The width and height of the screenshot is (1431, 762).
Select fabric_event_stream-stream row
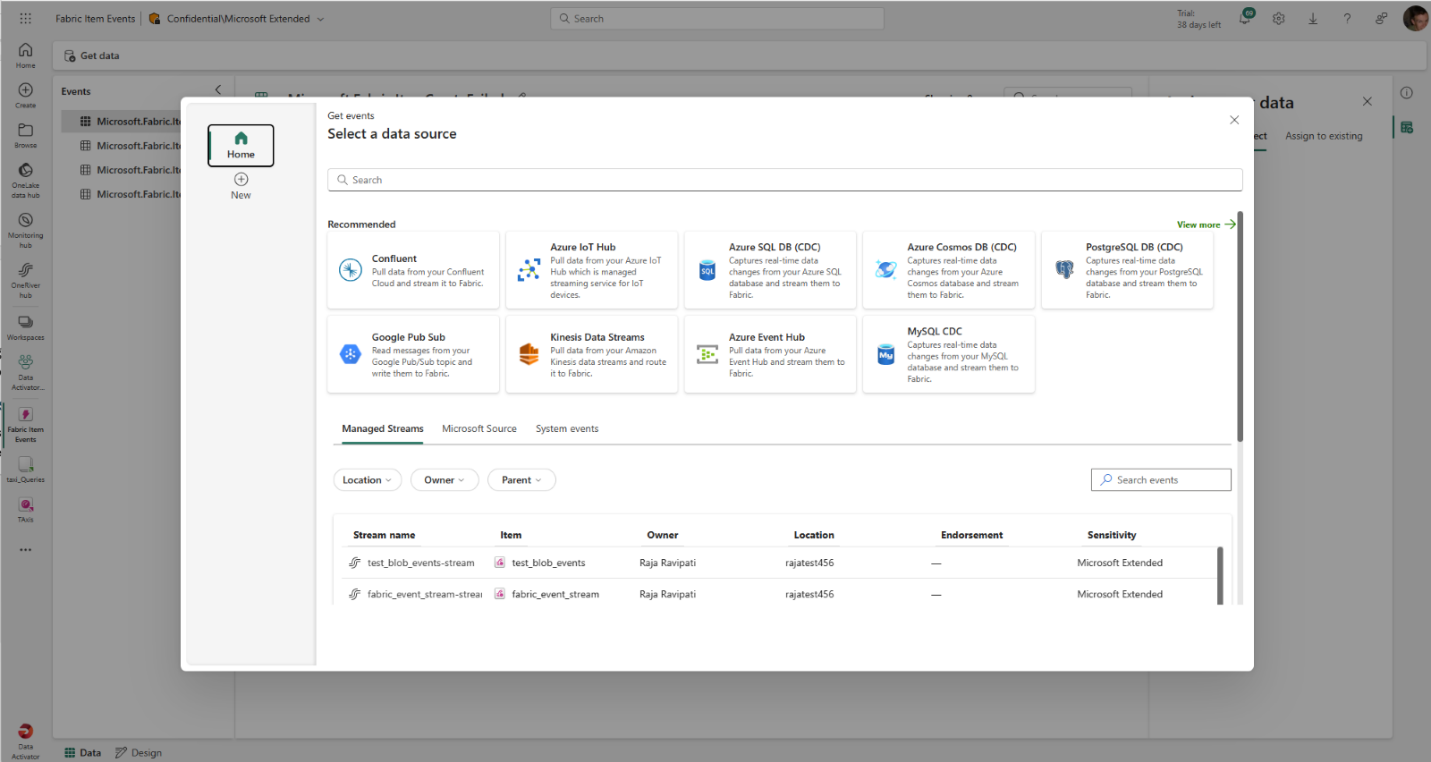777,594
